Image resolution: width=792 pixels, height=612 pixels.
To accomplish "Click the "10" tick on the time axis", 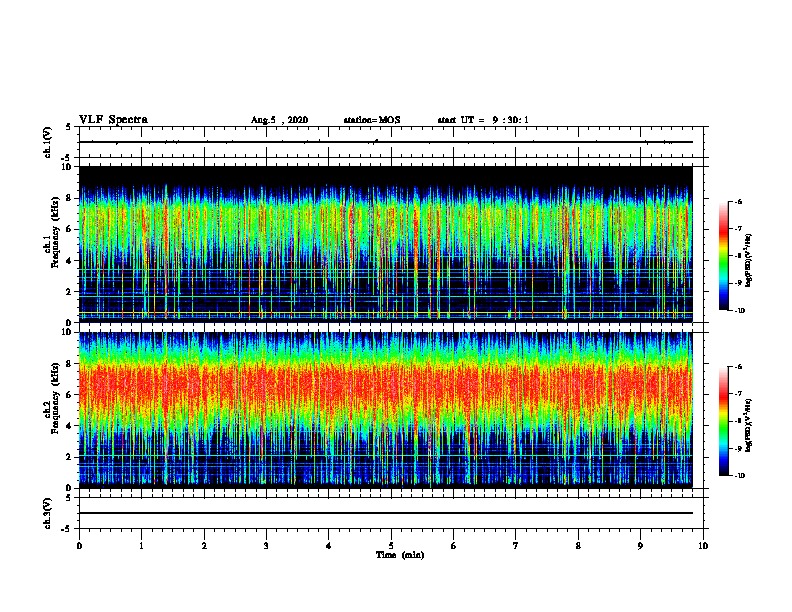I will tap(703, 546).
